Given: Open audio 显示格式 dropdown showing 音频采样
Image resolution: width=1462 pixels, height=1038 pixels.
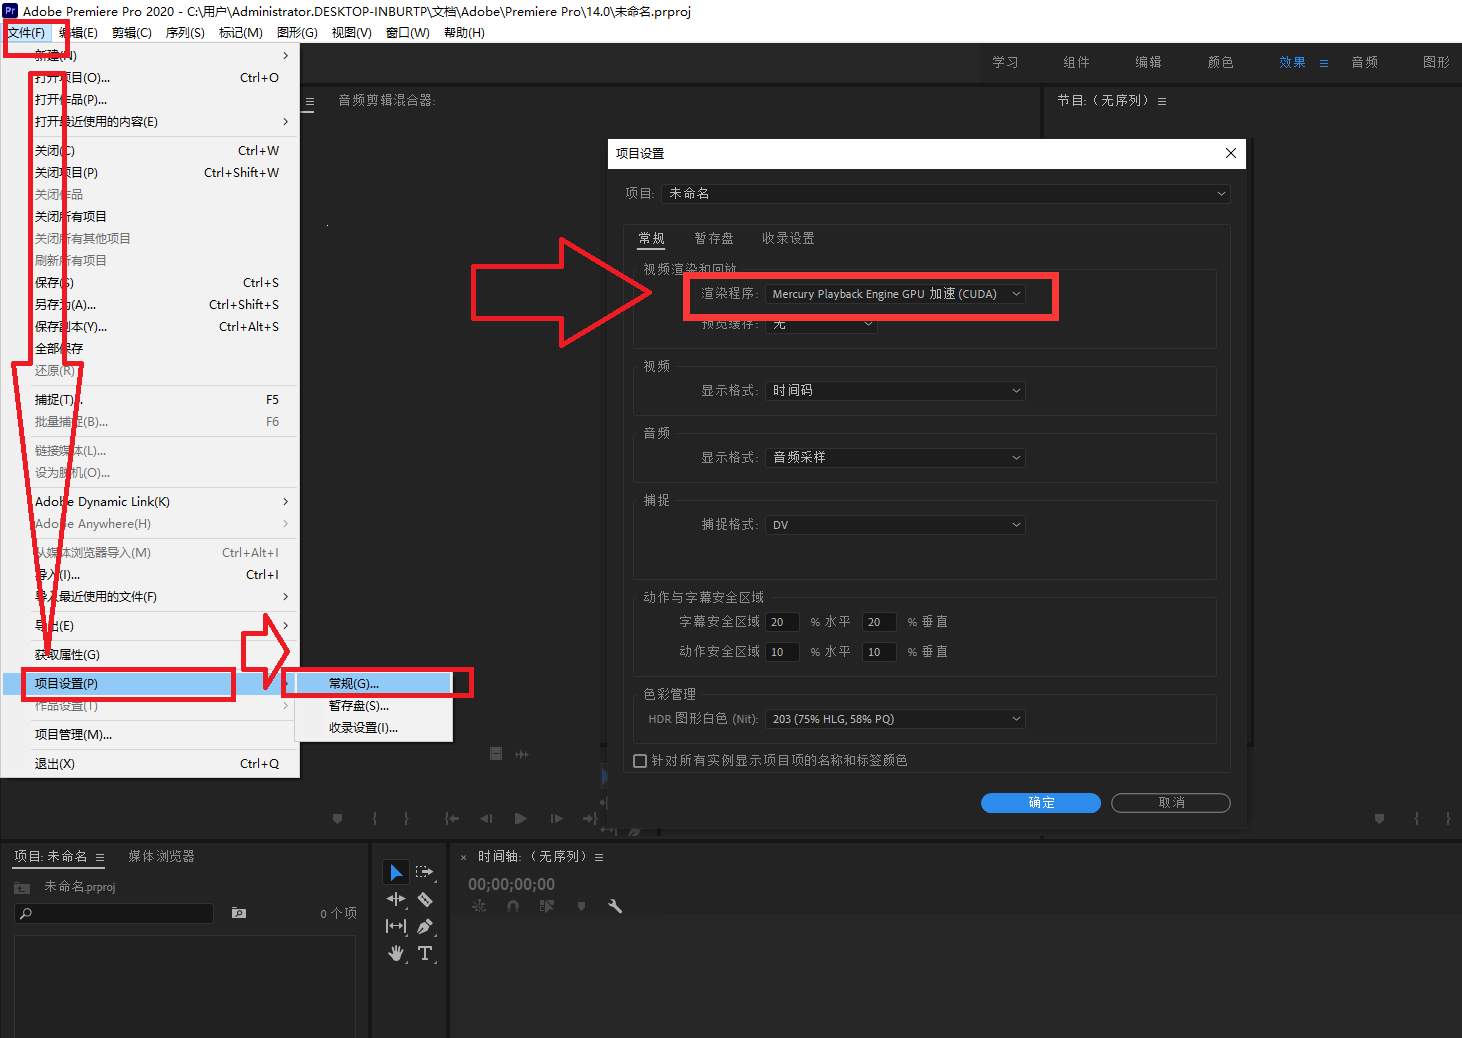Looking at the screenshot, I should pyautogui.click(x=896, y=458).
